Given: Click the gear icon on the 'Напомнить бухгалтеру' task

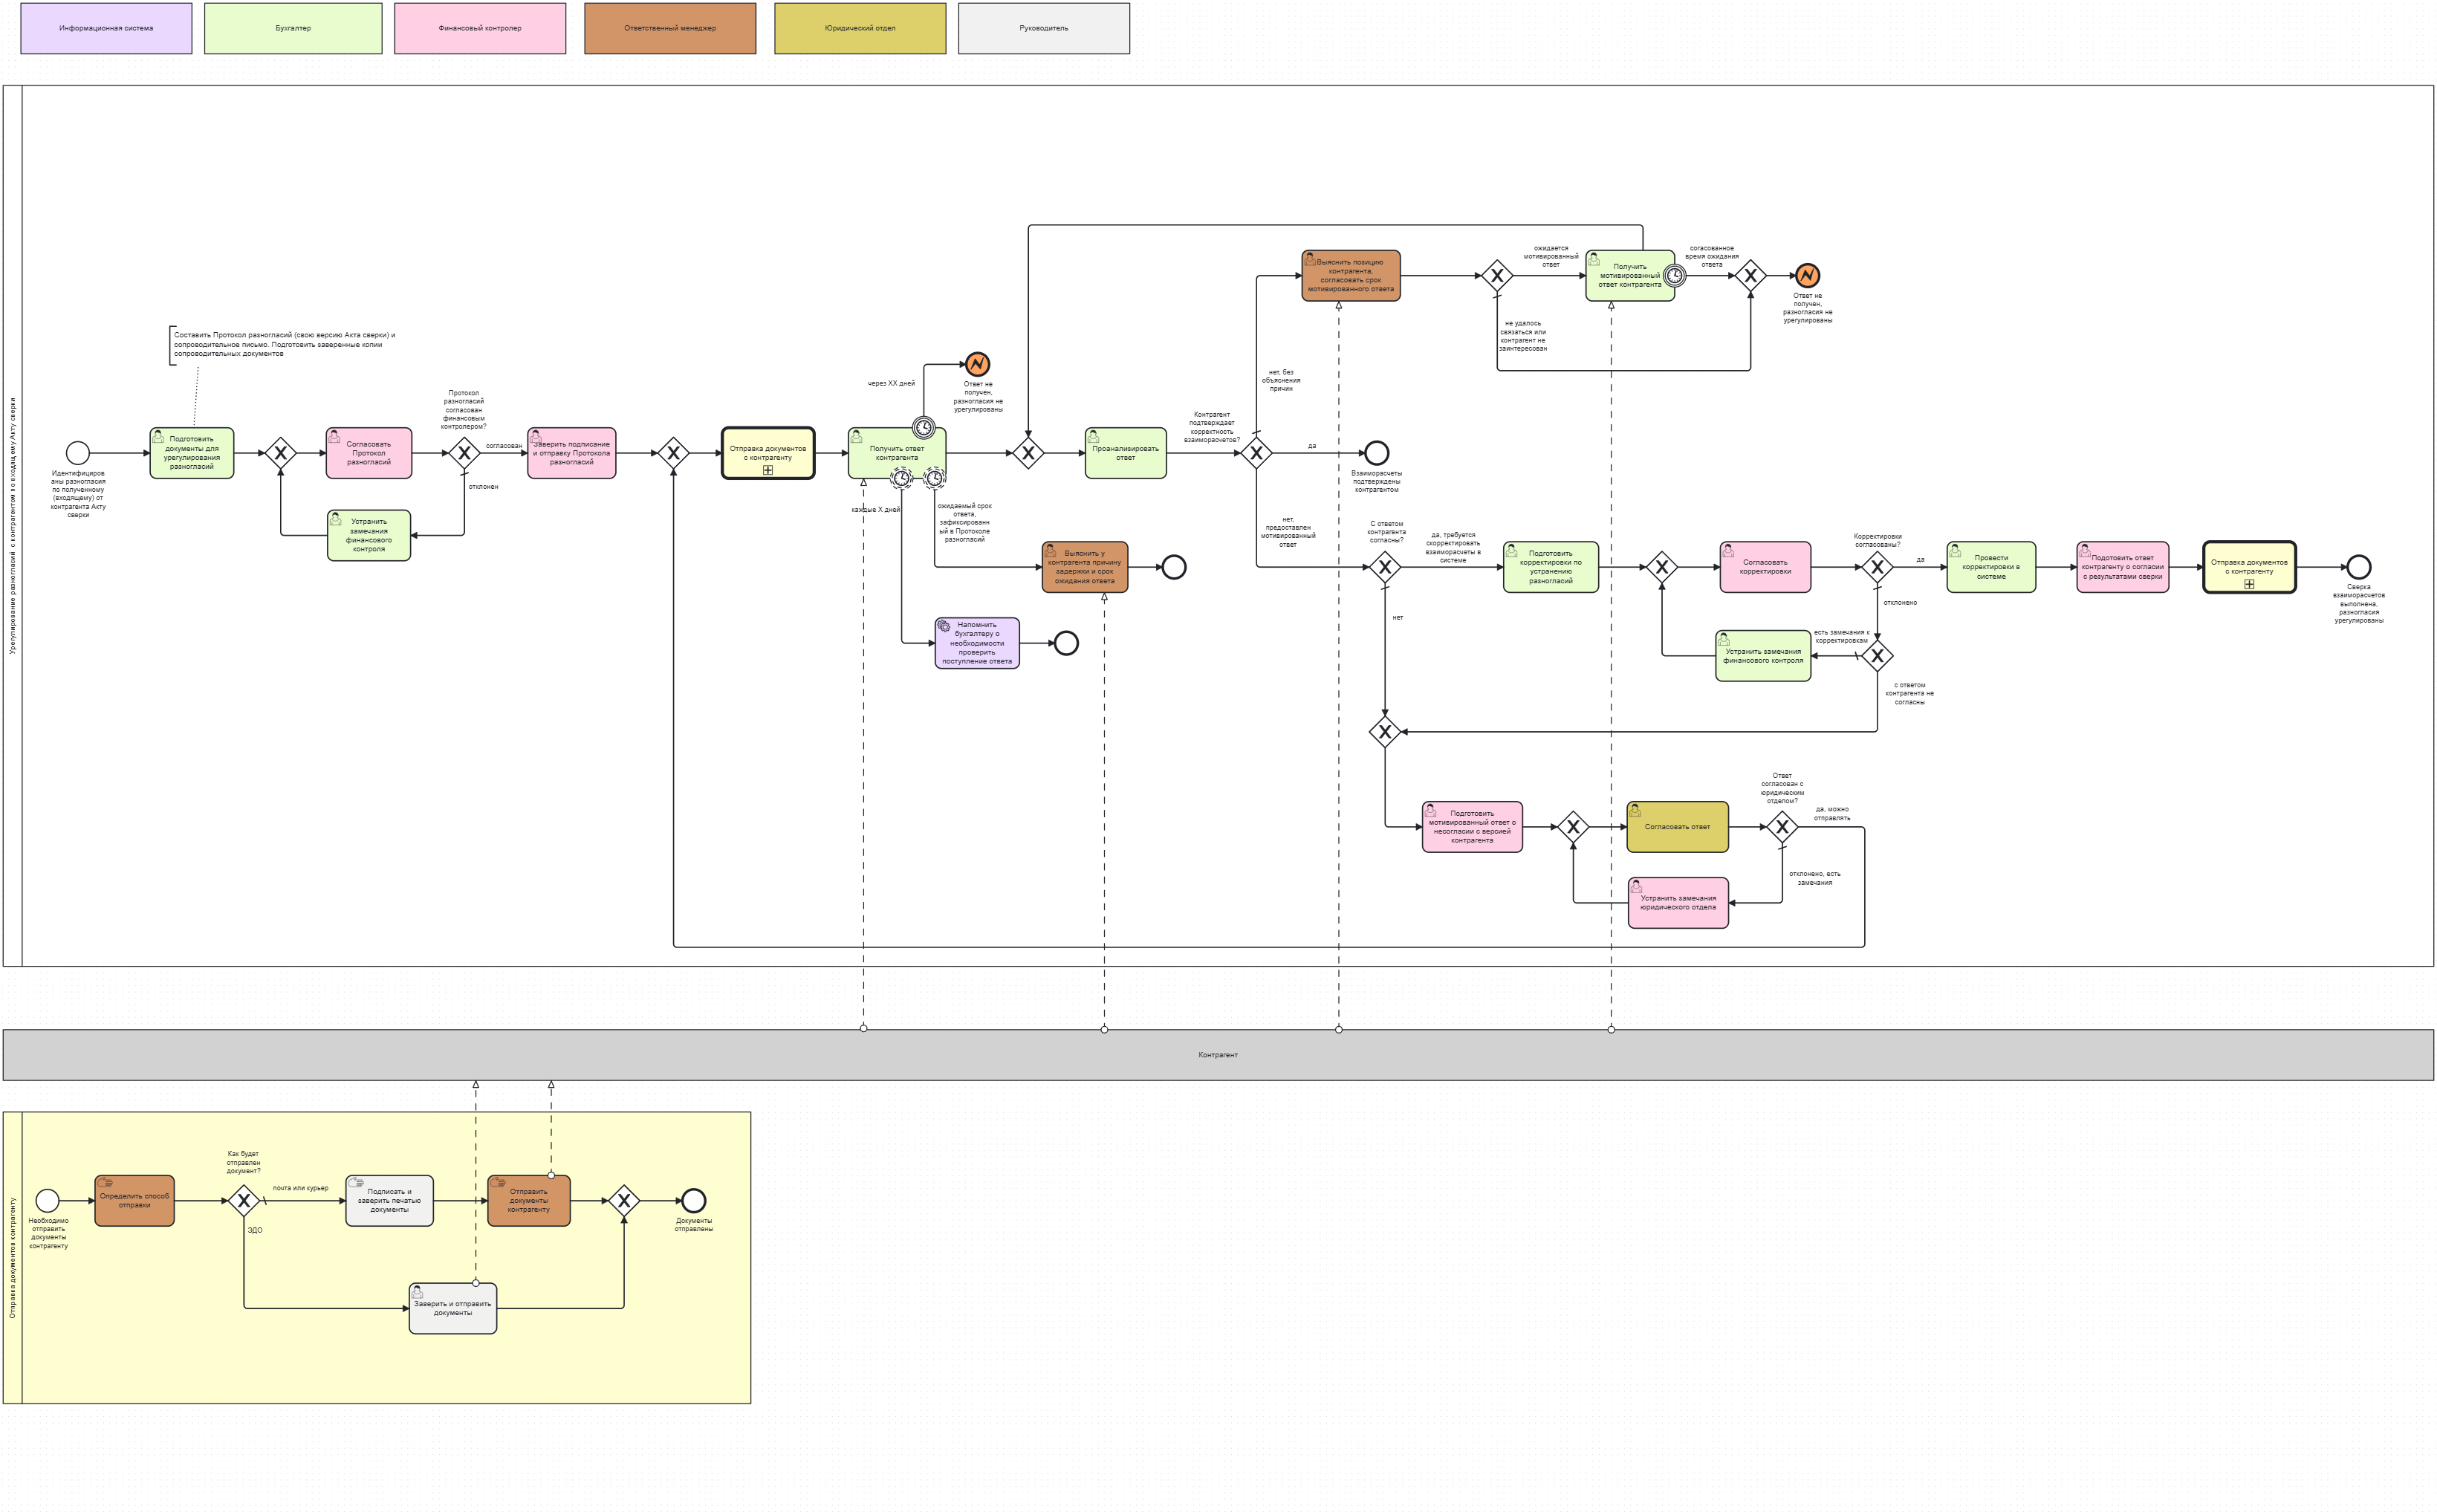Looking at the screenshot, I should (x=944, y=626).
